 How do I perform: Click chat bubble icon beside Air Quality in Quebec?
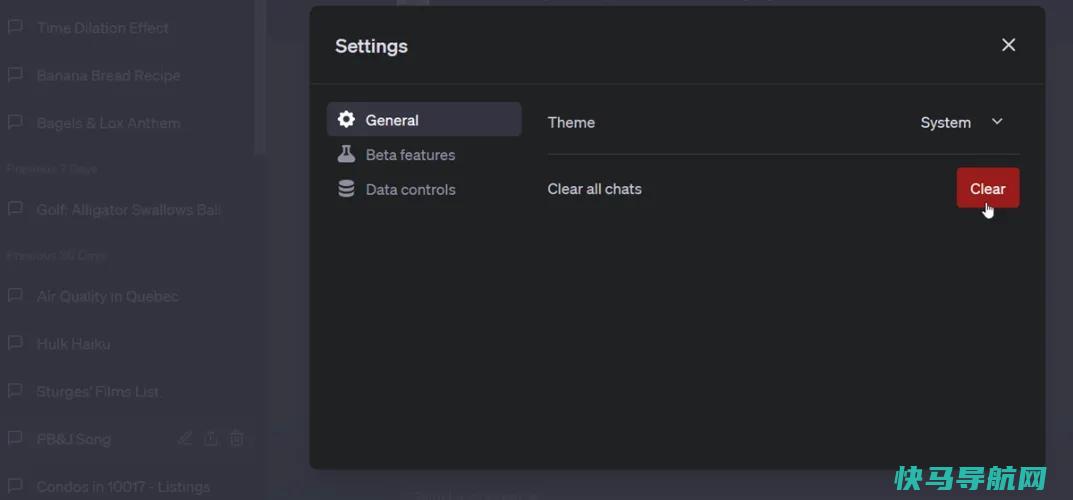[x=14, y=296]
